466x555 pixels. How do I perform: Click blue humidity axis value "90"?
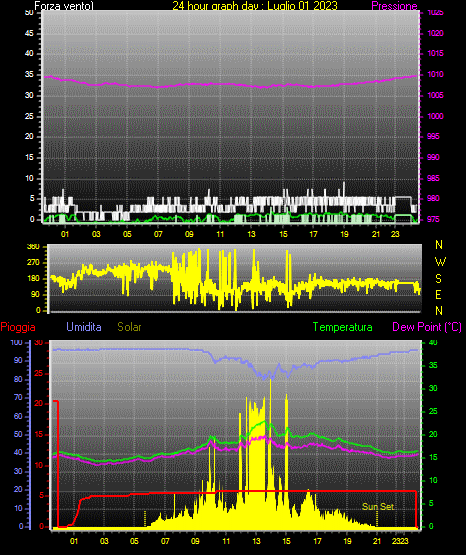coord(18,360)
